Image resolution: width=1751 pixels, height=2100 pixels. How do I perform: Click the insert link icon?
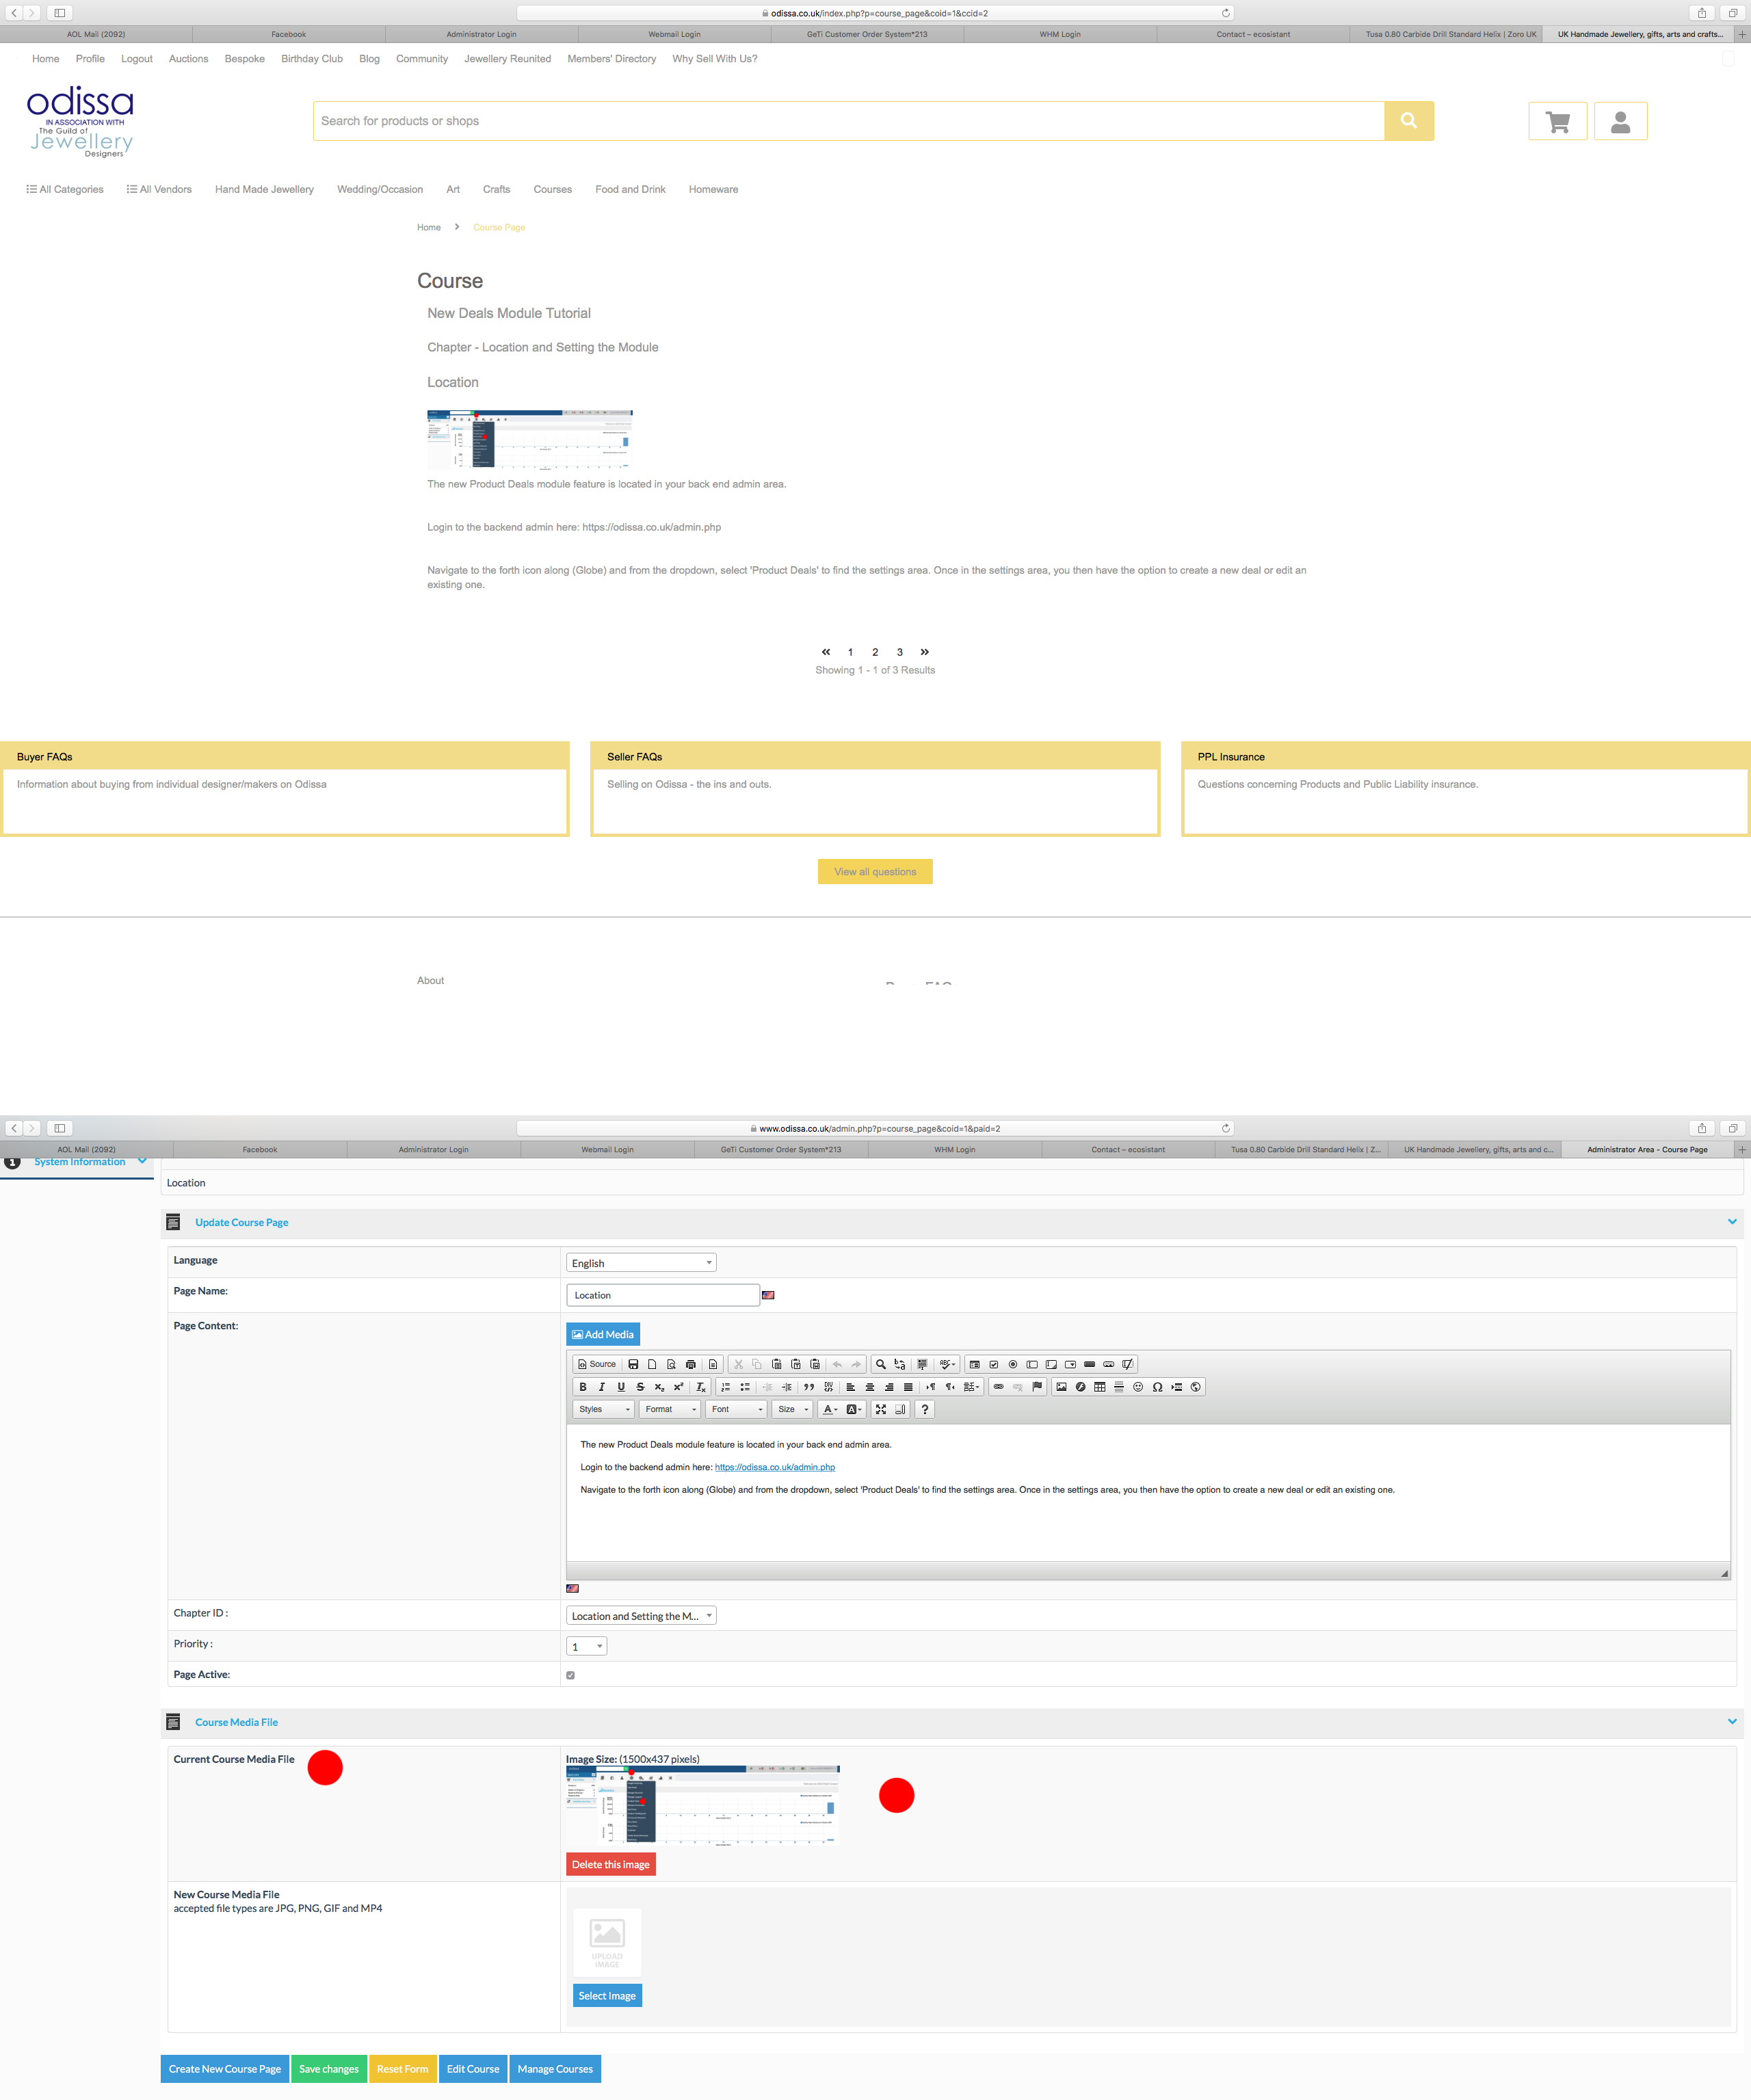998,1387
